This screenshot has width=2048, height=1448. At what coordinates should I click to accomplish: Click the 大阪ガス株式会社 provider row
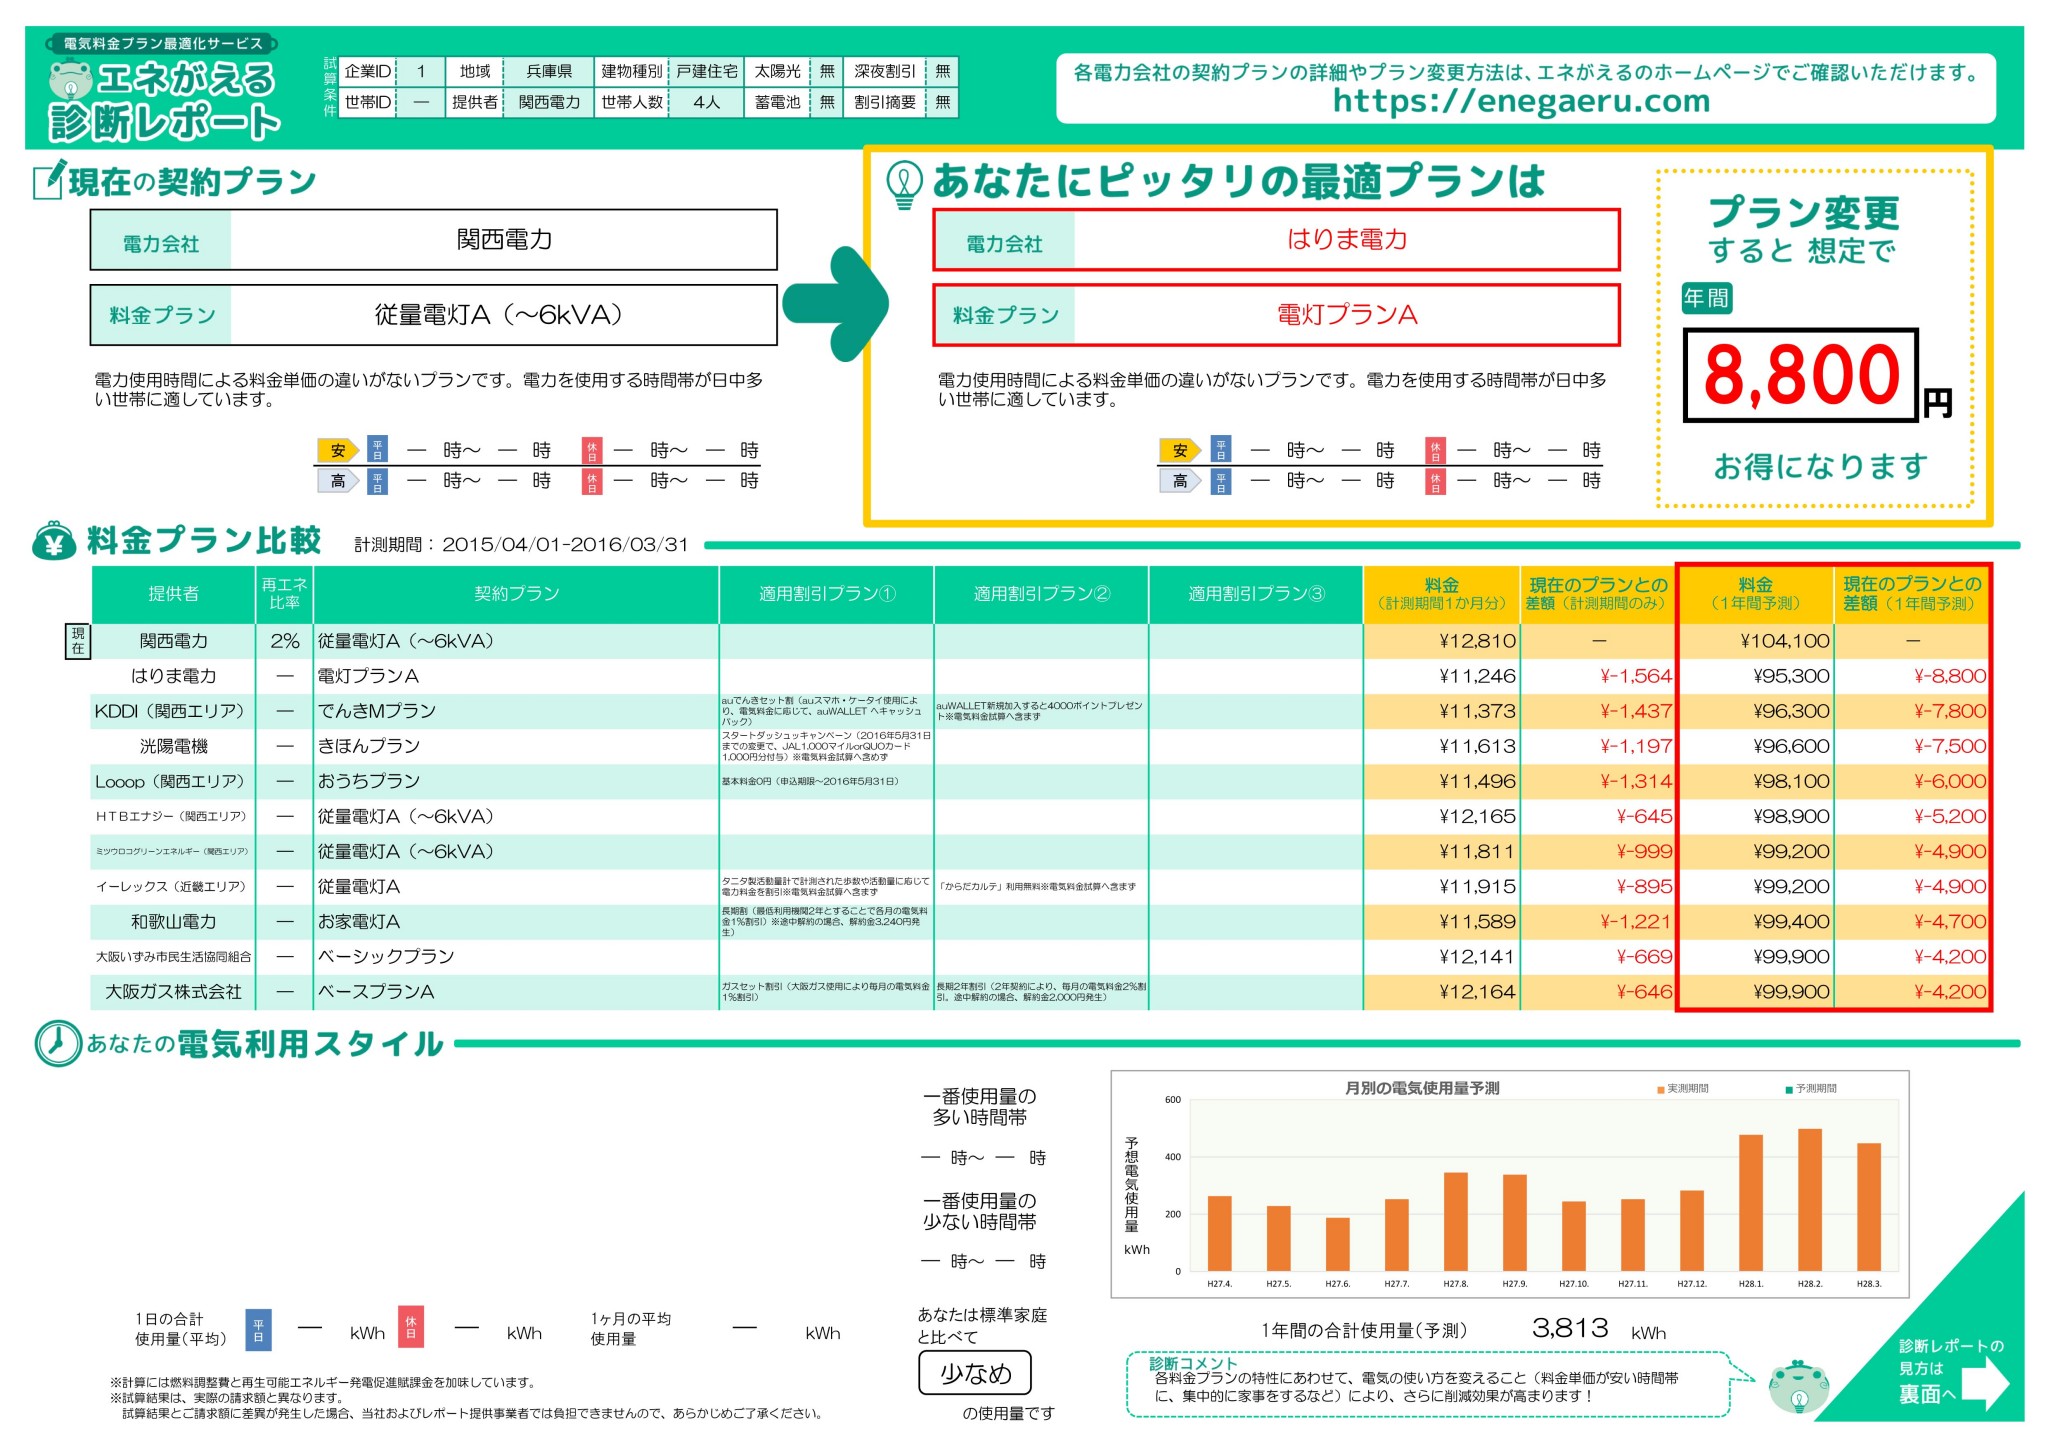coord(1040,992)
